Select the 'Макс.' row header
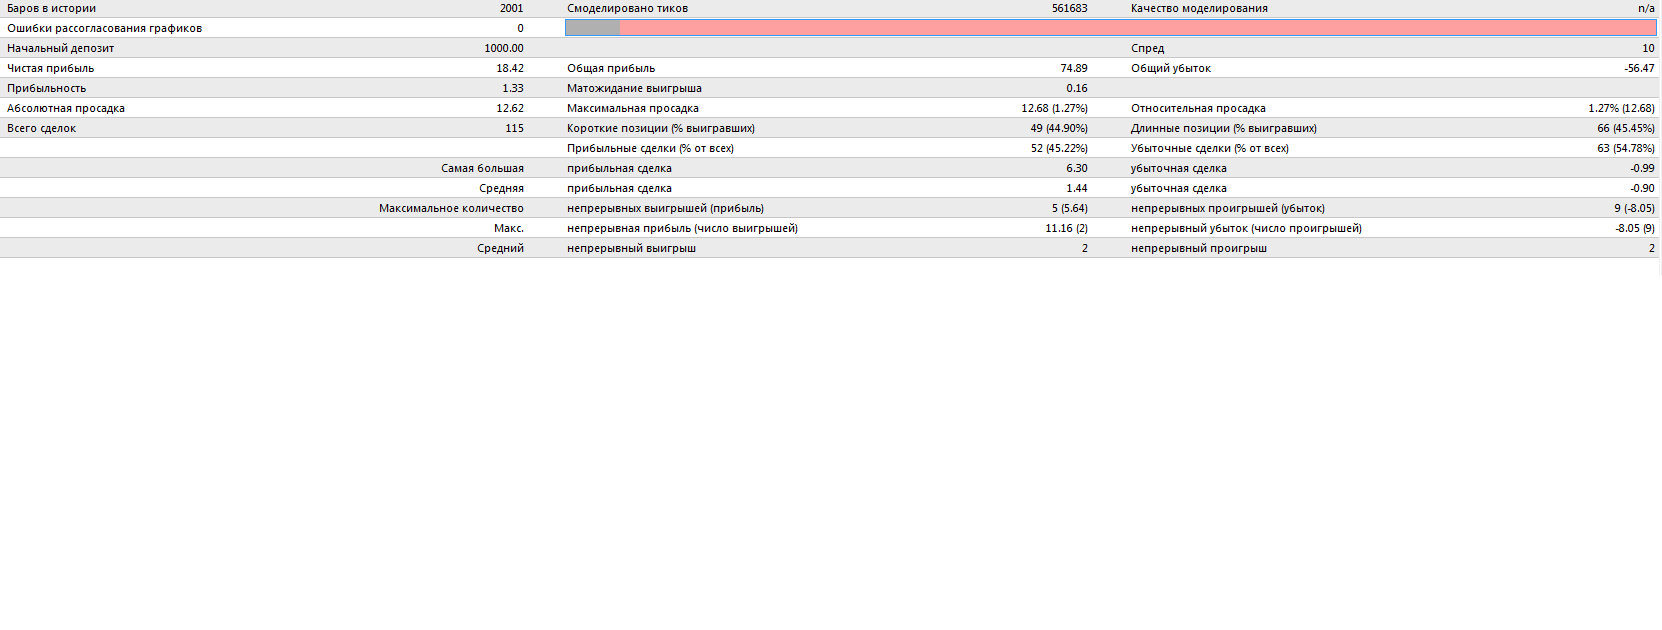 (x=509, y=228)
